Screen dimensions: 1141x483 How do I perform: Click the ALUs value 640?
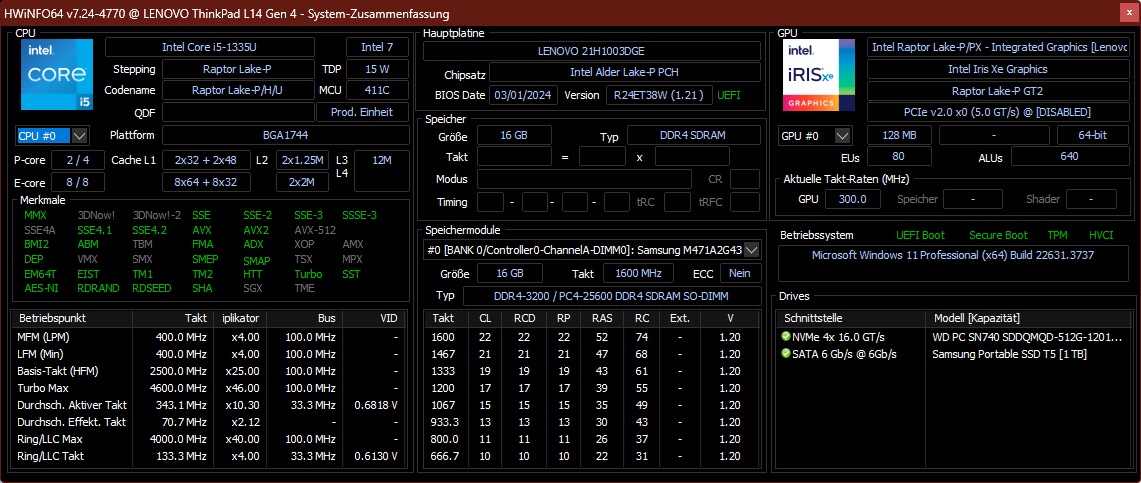[1069, 156]
